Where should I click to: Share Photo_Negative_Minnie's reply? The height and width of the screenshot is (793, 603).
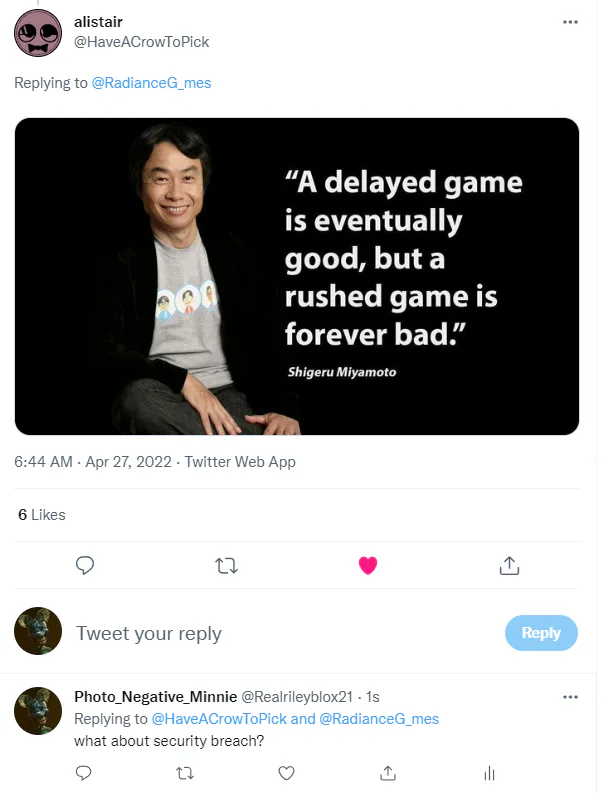coord(388,773)
